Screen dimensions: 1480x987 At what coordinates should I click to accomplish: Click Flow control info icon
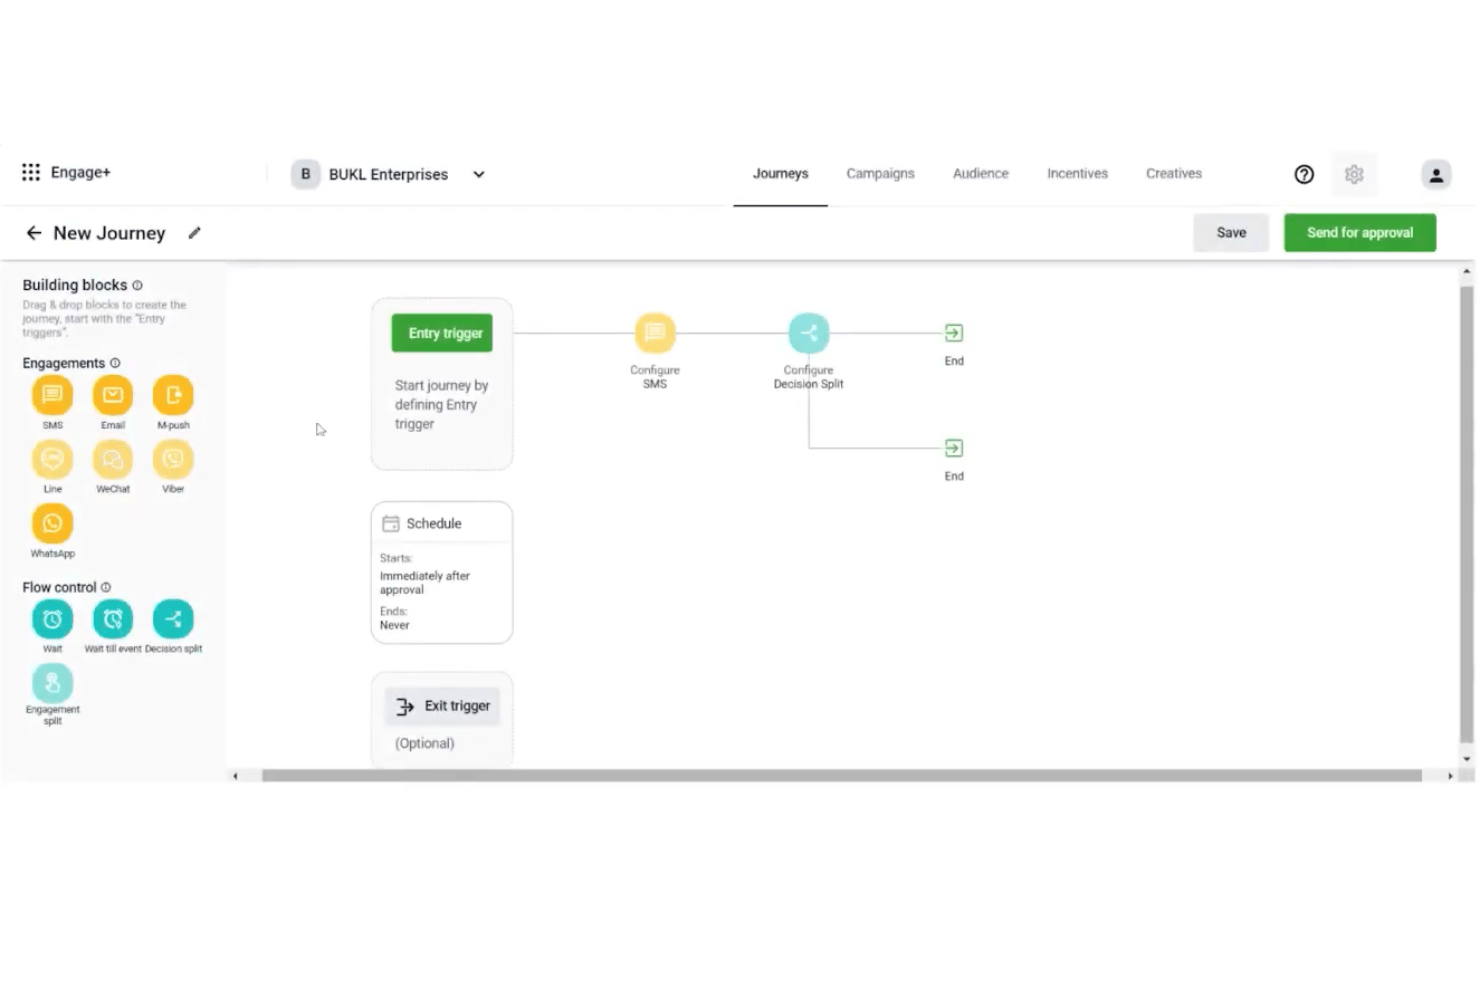pyautogui.click(x=106, y=587)
